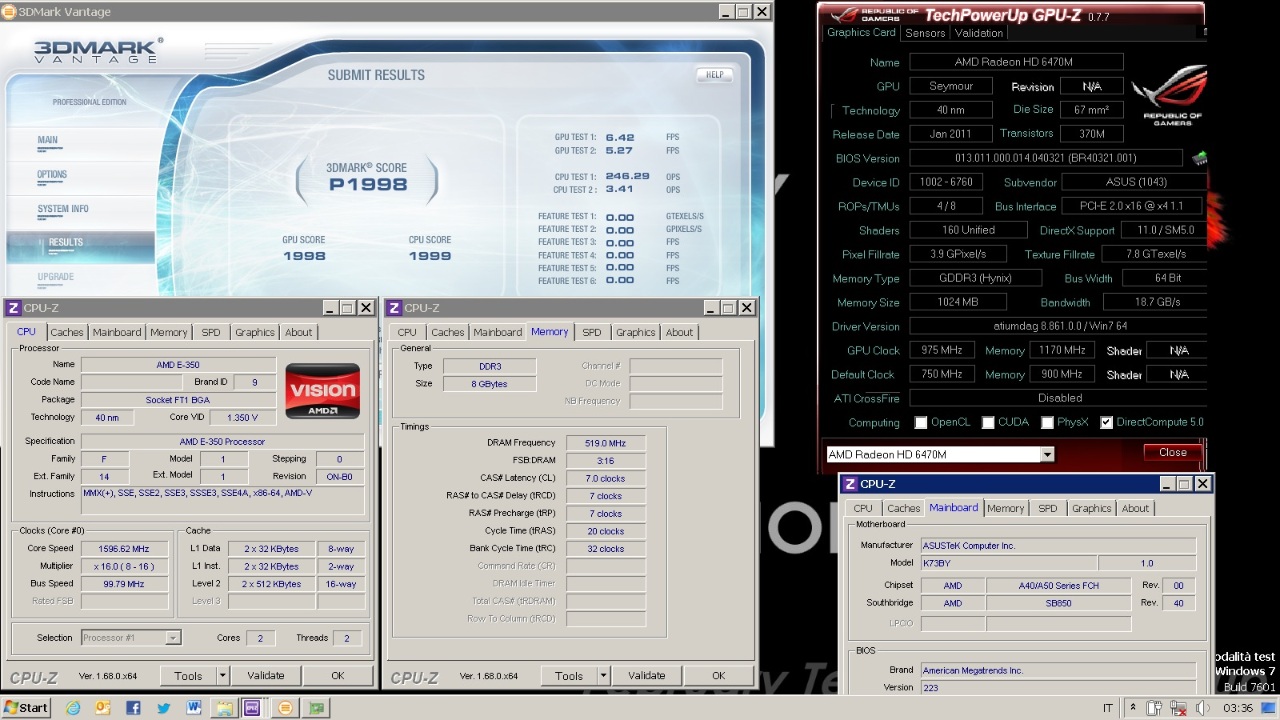This screenshot has width=1280, height=720.
Task: Click the Memory Type GDDR3 (Hynix) field
Action: pos(974,279)
